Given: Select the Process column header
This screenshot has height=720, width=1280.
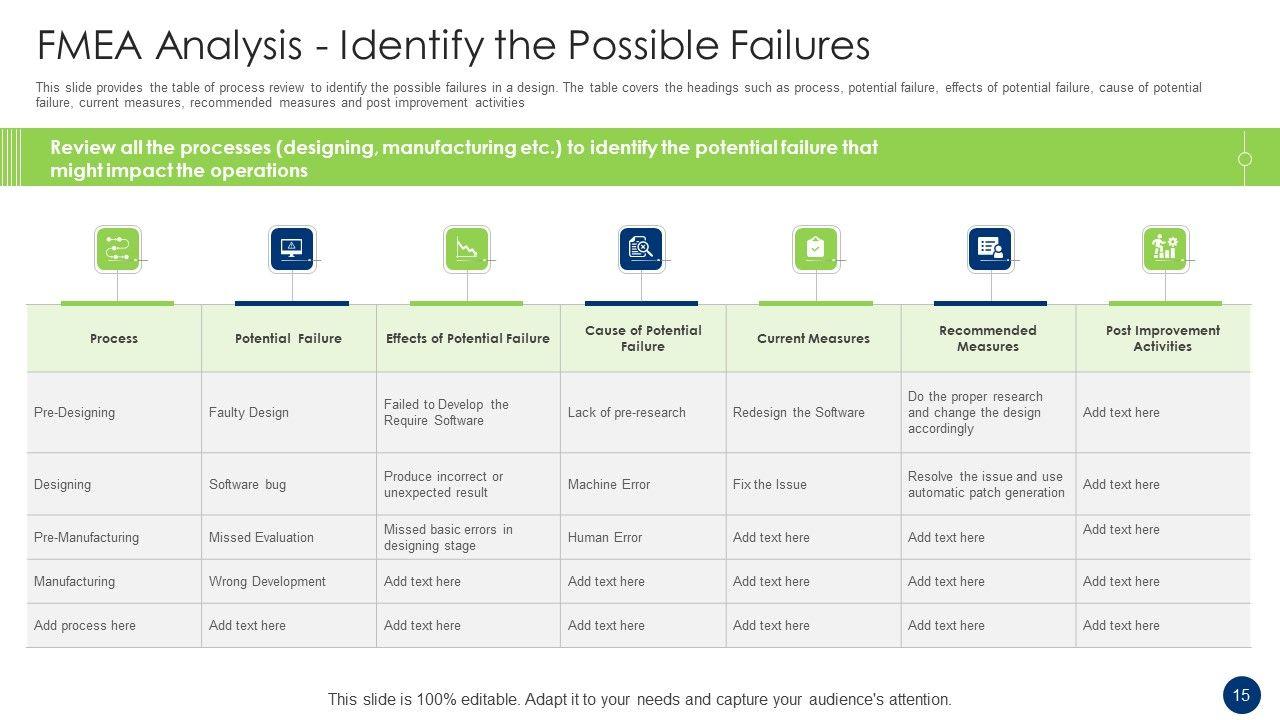Looking at the screenshot, I should pyautogui.click(x=114, y=339).
